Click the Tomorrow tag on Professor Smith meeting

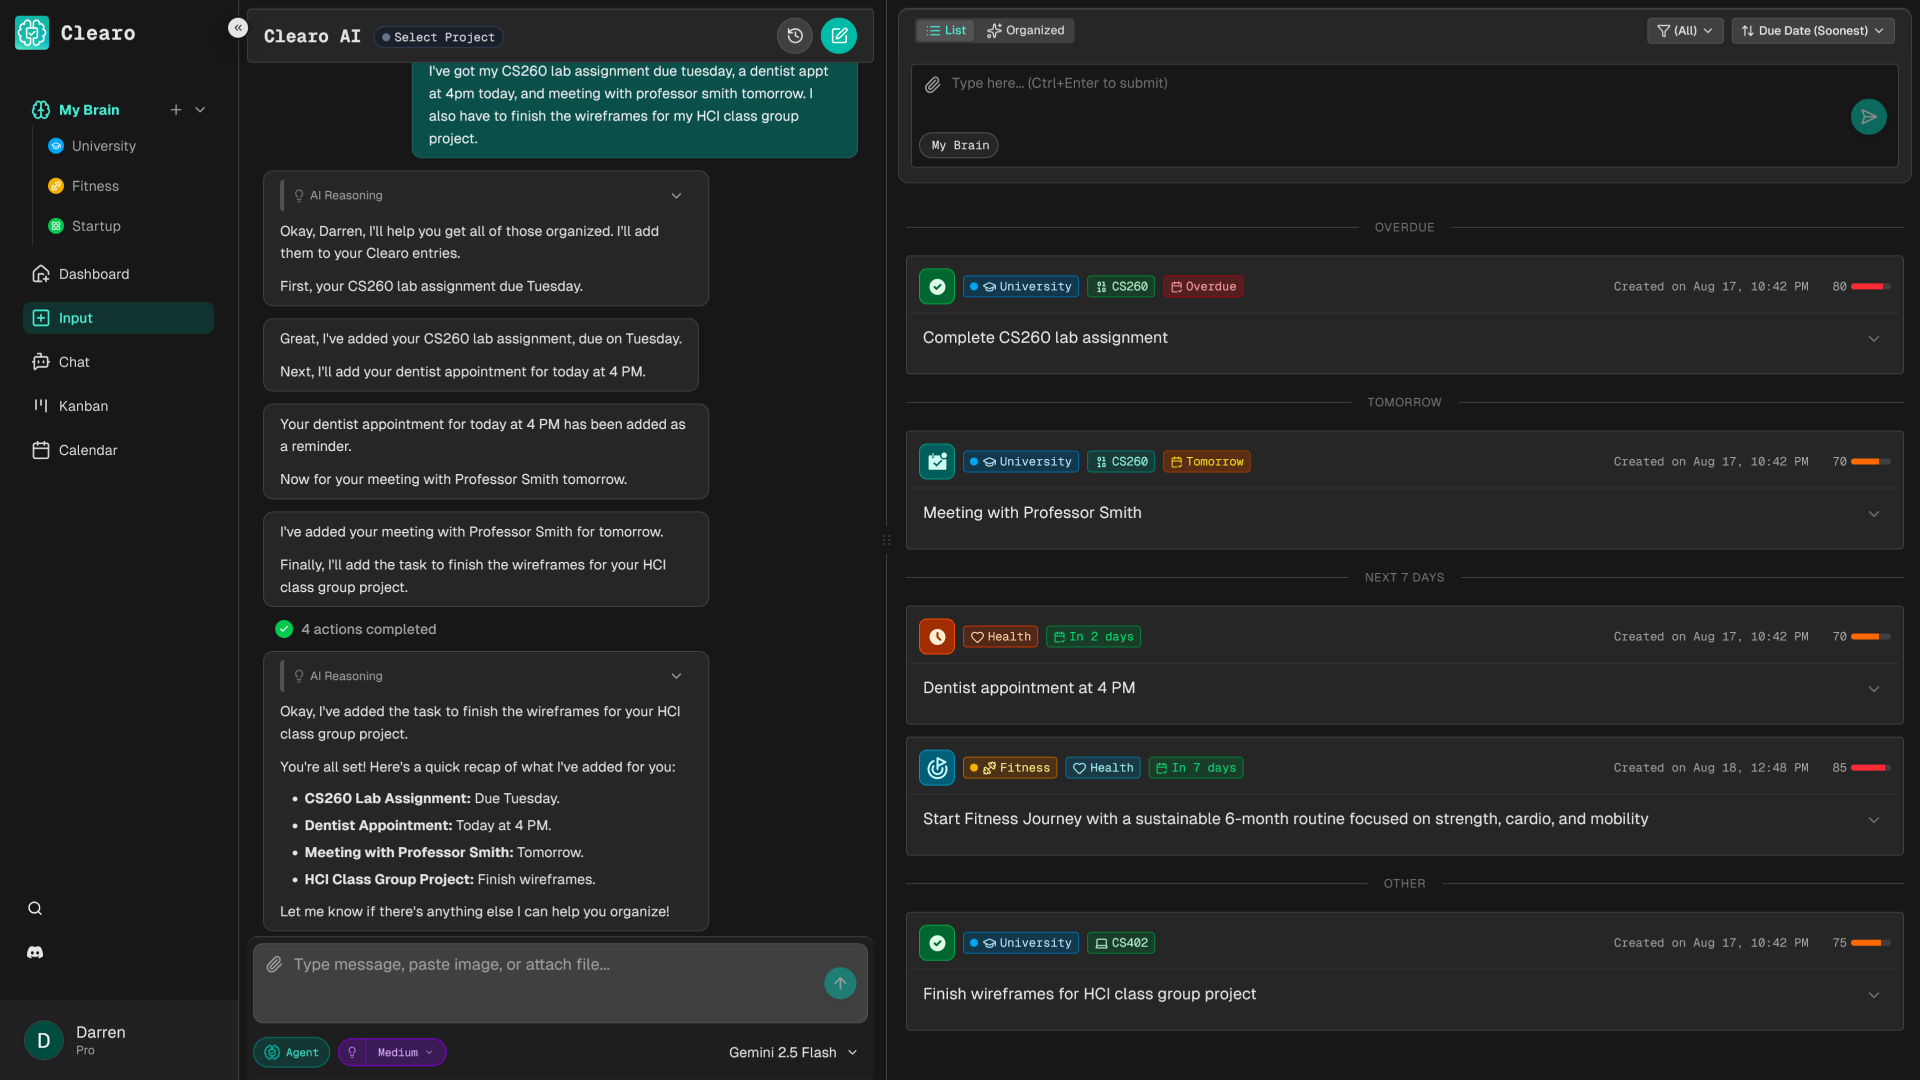(1207, 462)
